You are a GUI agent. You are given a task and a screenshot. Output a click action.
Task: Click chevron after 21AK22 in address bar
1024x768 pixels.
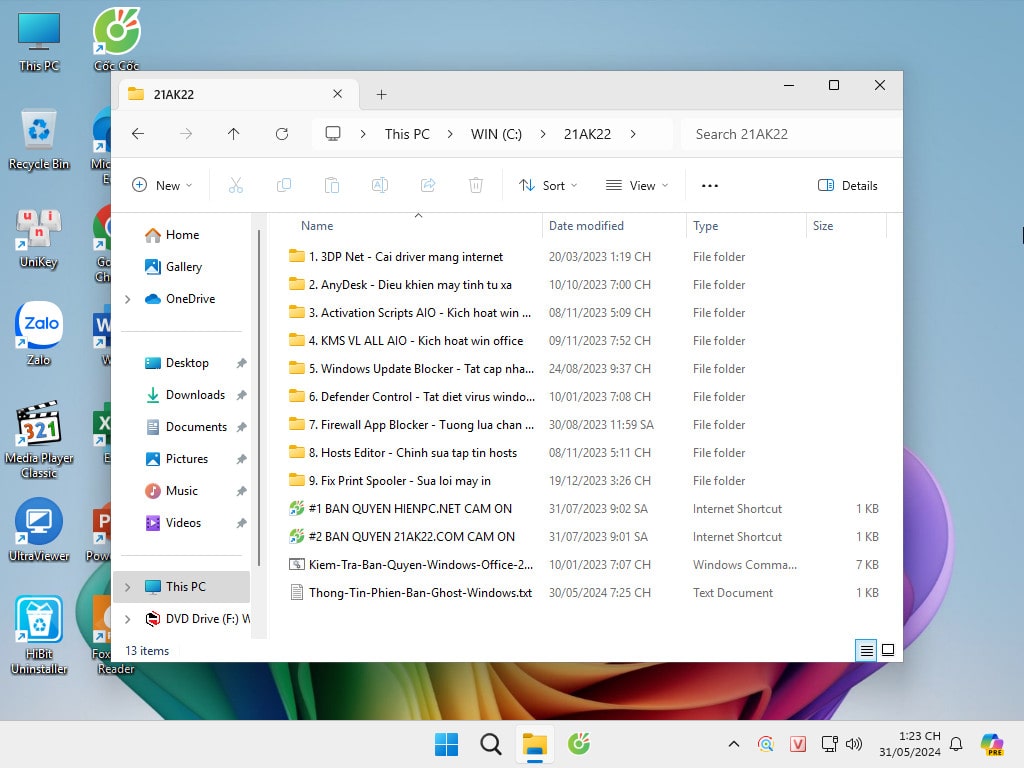tap(633, 134)
